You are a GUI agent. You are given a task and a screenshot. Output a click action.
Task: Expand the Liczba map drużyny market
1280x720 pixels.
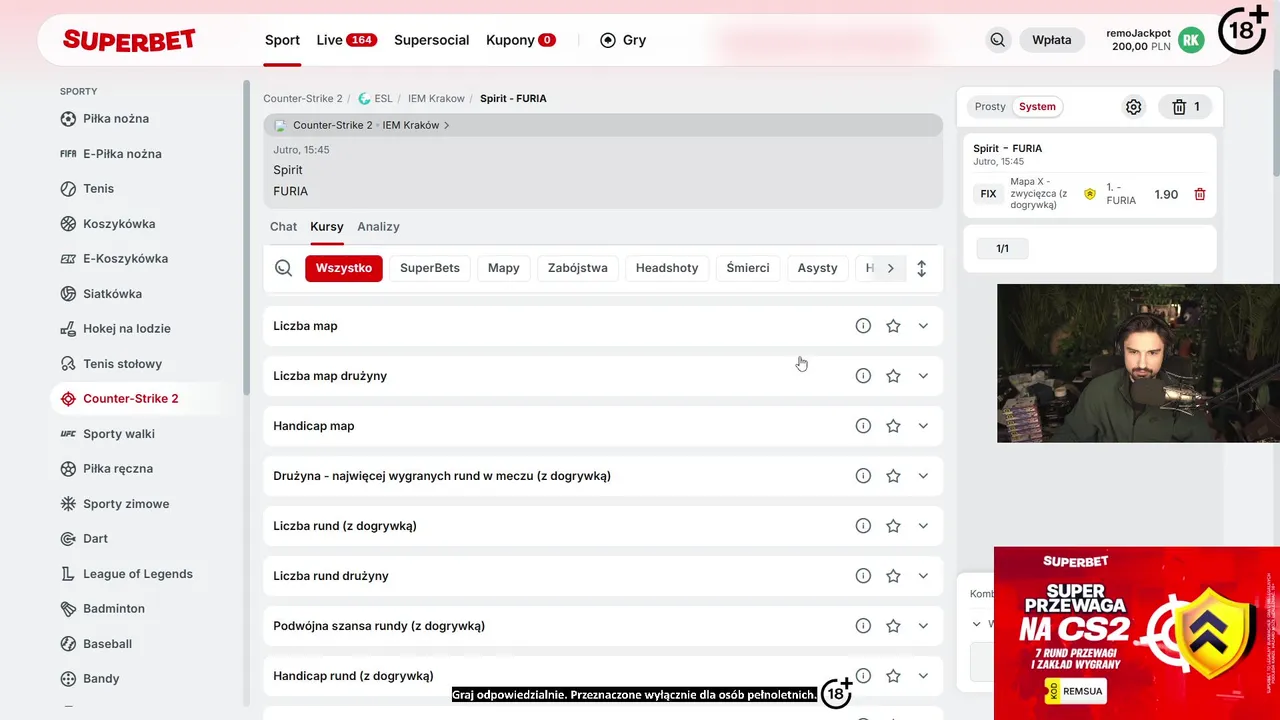tap(923, 376)
